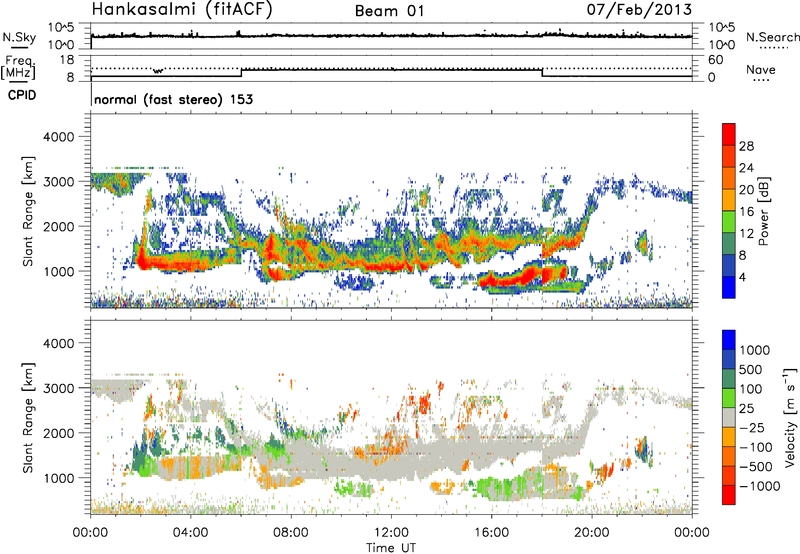Click the red backscatter patch near 02:00 at 1200 km
800x554 pixels.
point(144,261)
